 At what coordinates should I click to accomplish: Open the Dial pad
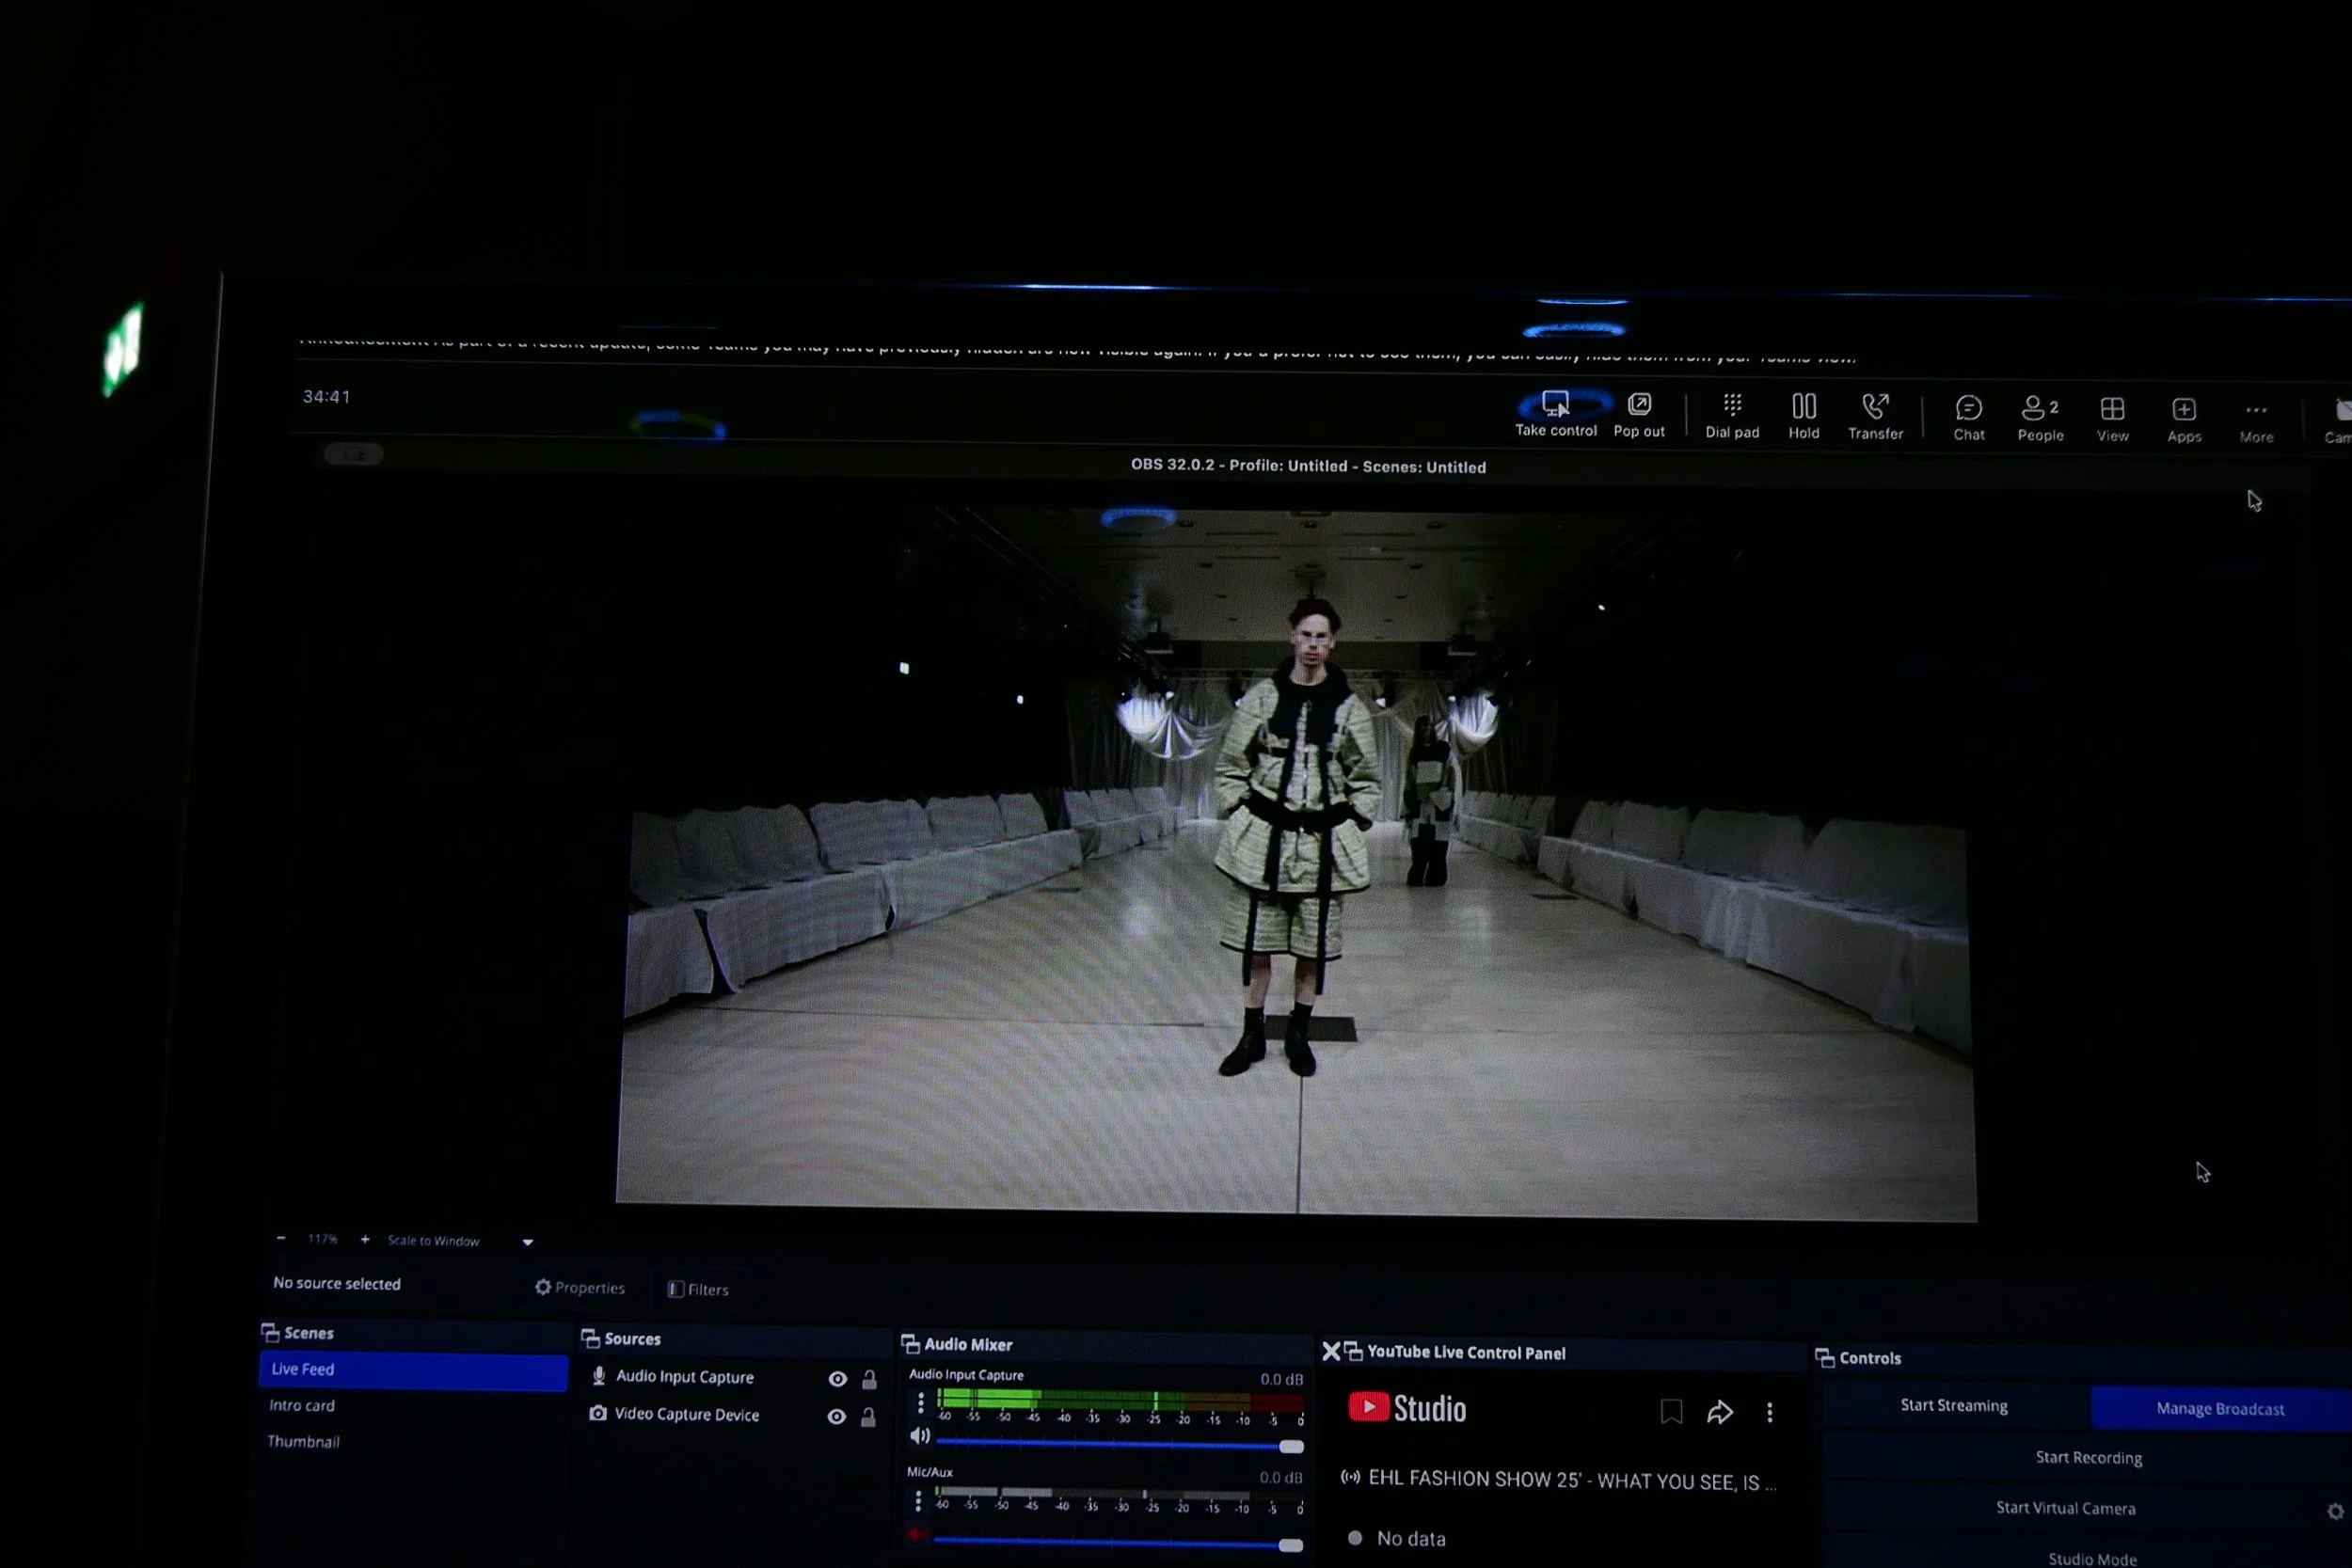pyautogui.click(x=1732, y=406)
